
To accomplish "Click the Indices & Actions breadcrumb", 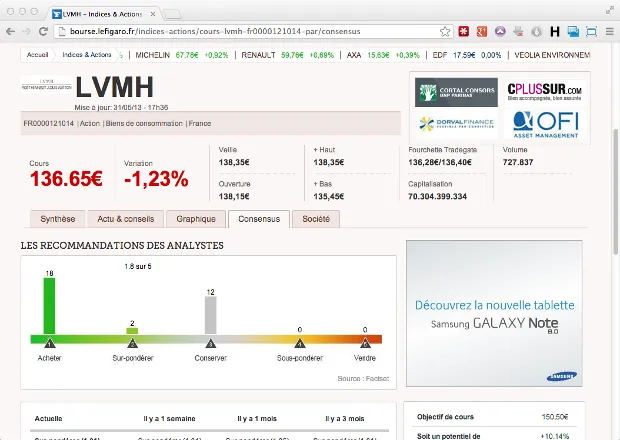I will [87, 55].
